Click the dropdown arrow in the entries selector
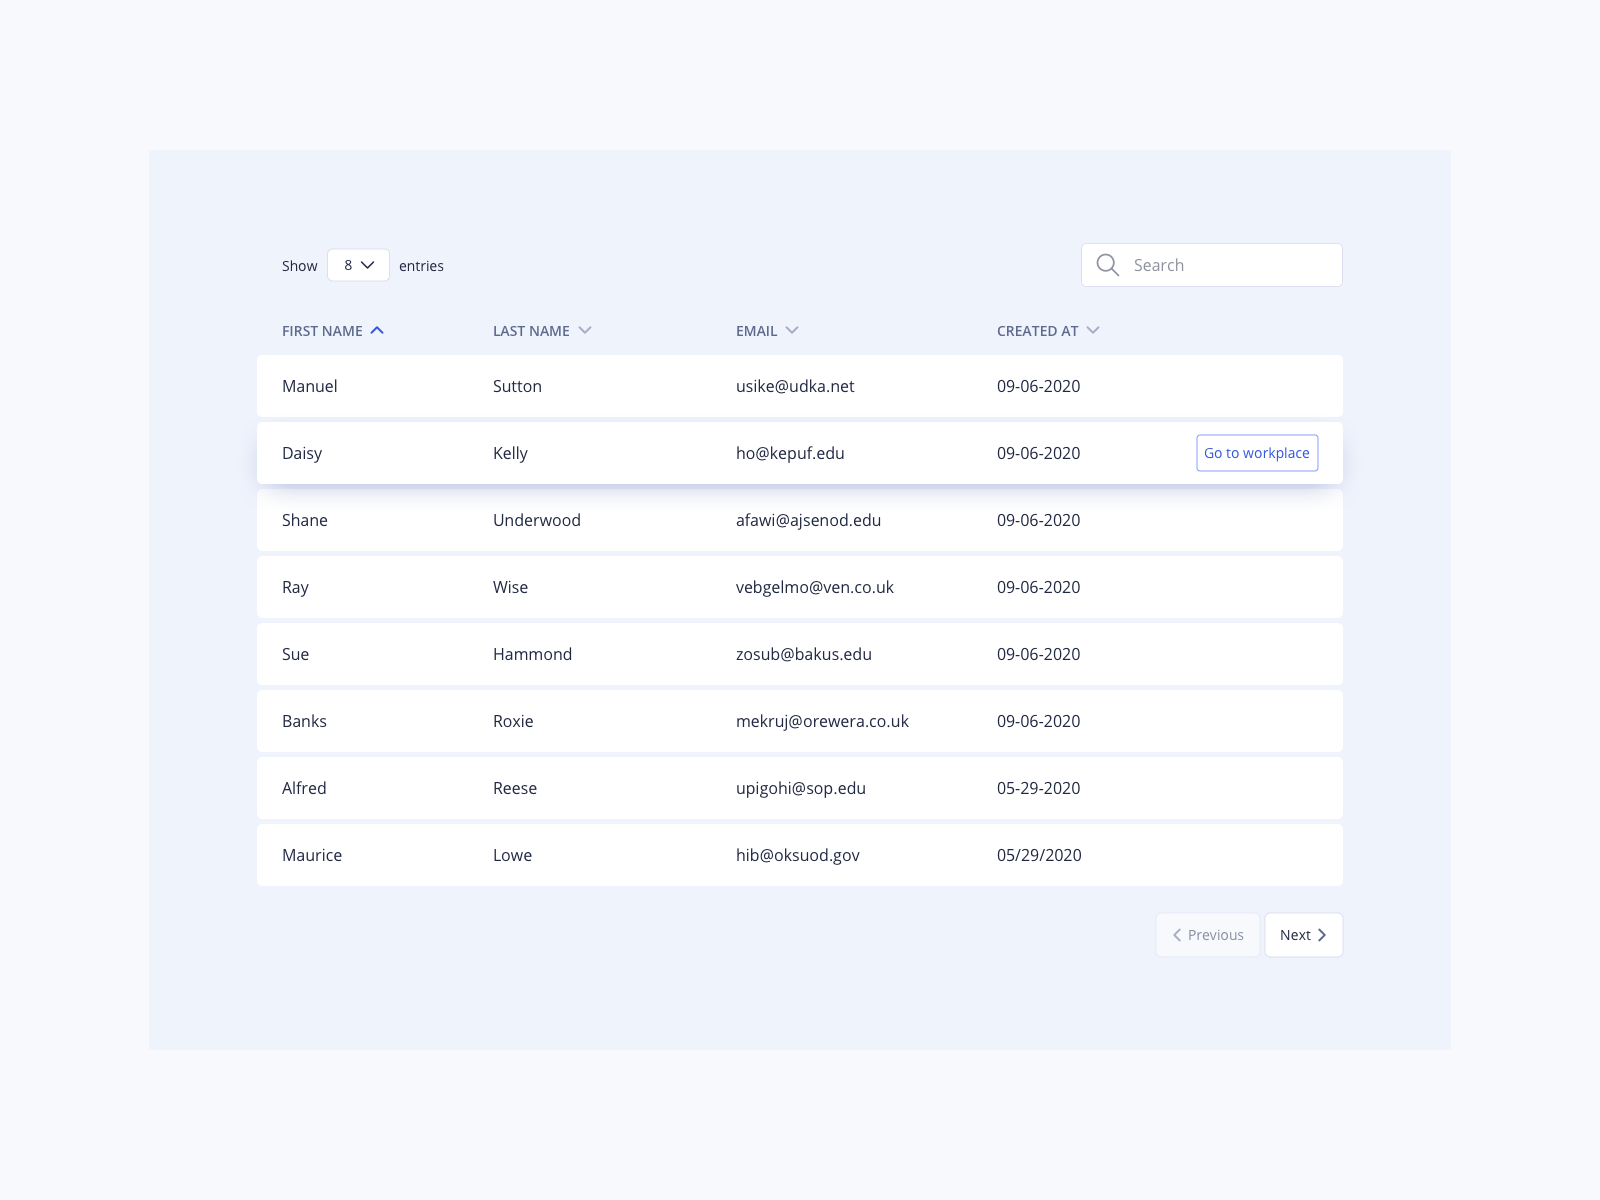This screenshot has width=1600, height=1200. click(x=368, y=265)
